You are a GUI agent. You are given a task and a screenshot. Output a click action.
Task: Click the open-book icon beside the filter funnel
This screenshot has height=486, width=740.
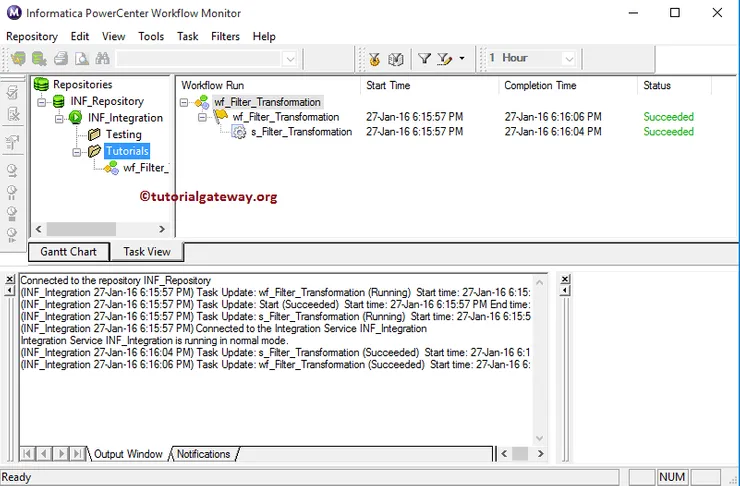click(396, 59)
